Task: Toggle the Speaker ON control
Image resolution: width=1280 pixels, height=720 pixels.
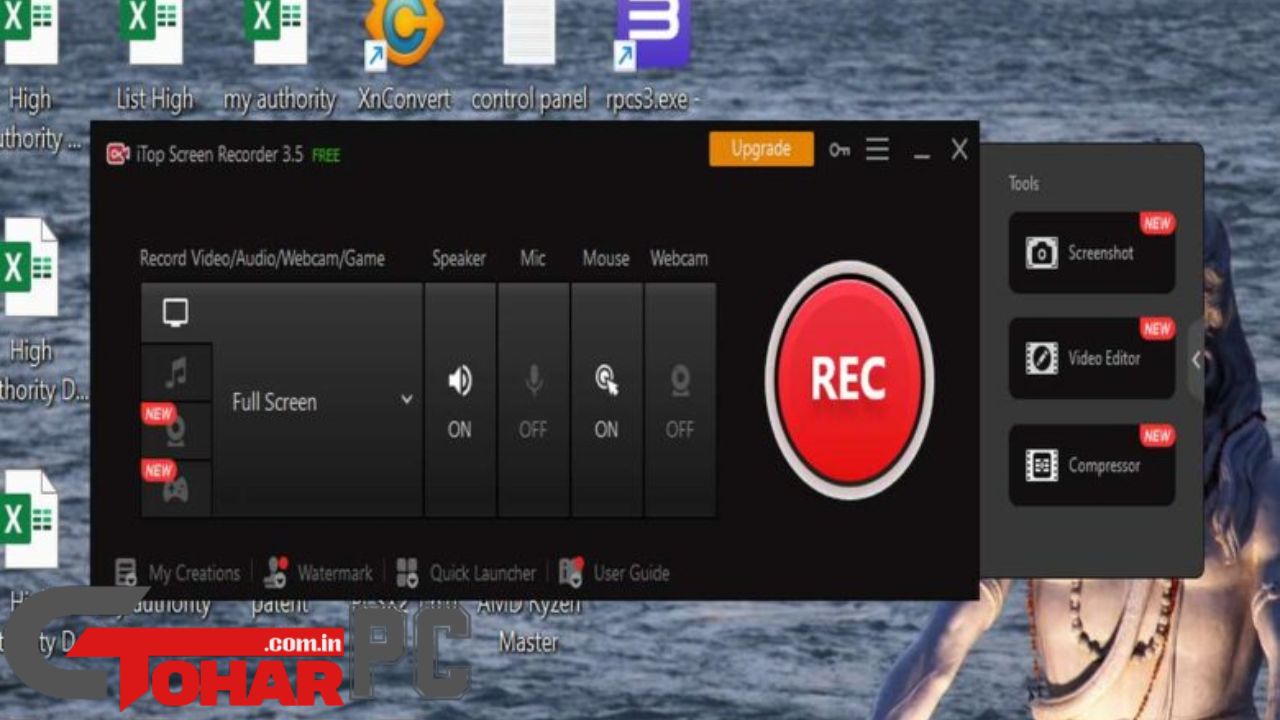Action: coord(460,400)
